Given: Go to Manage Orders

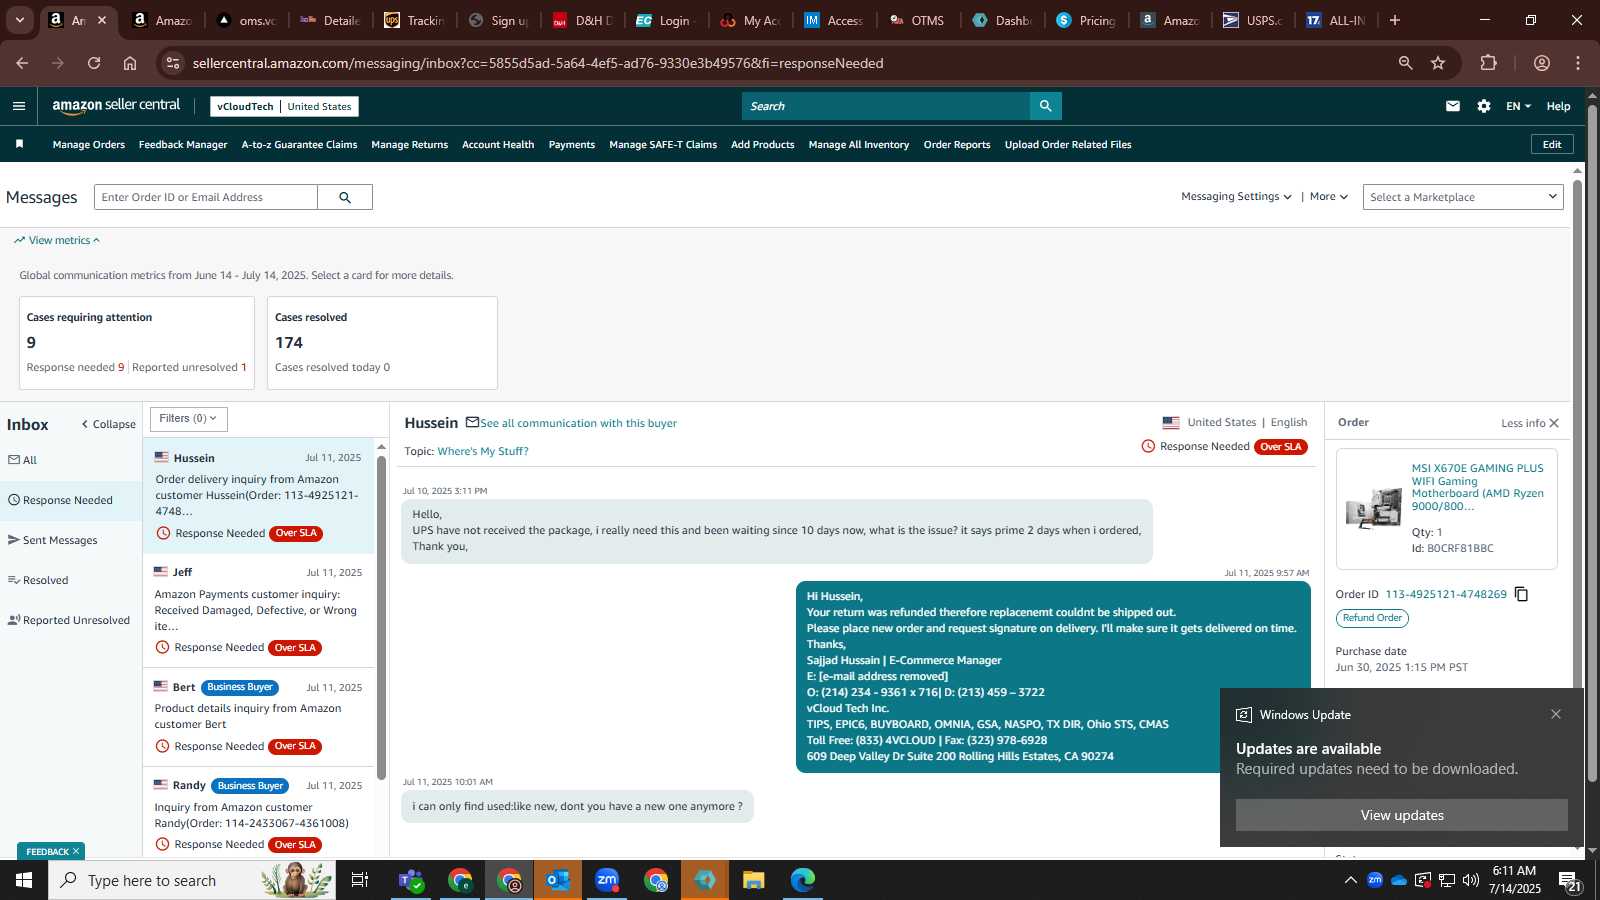Looking at the screenshot, I should (x=89, y=145).
